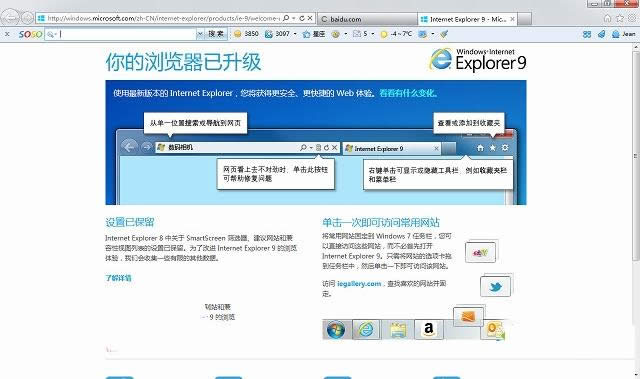Screen dimensions: 642x379
Task: Click the 搜索 button on SOSO toolbar
Action: point(216,34)
